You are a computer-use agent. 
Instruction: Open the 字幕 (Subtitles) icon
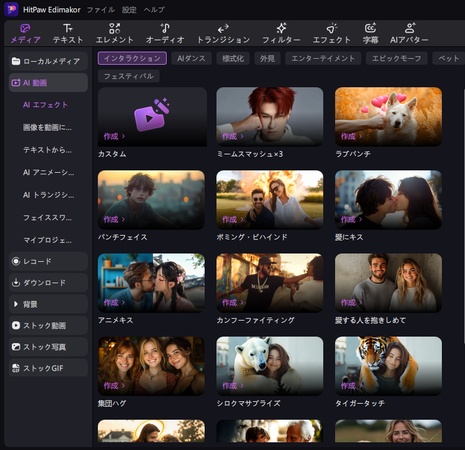click(x=370, y=28)
